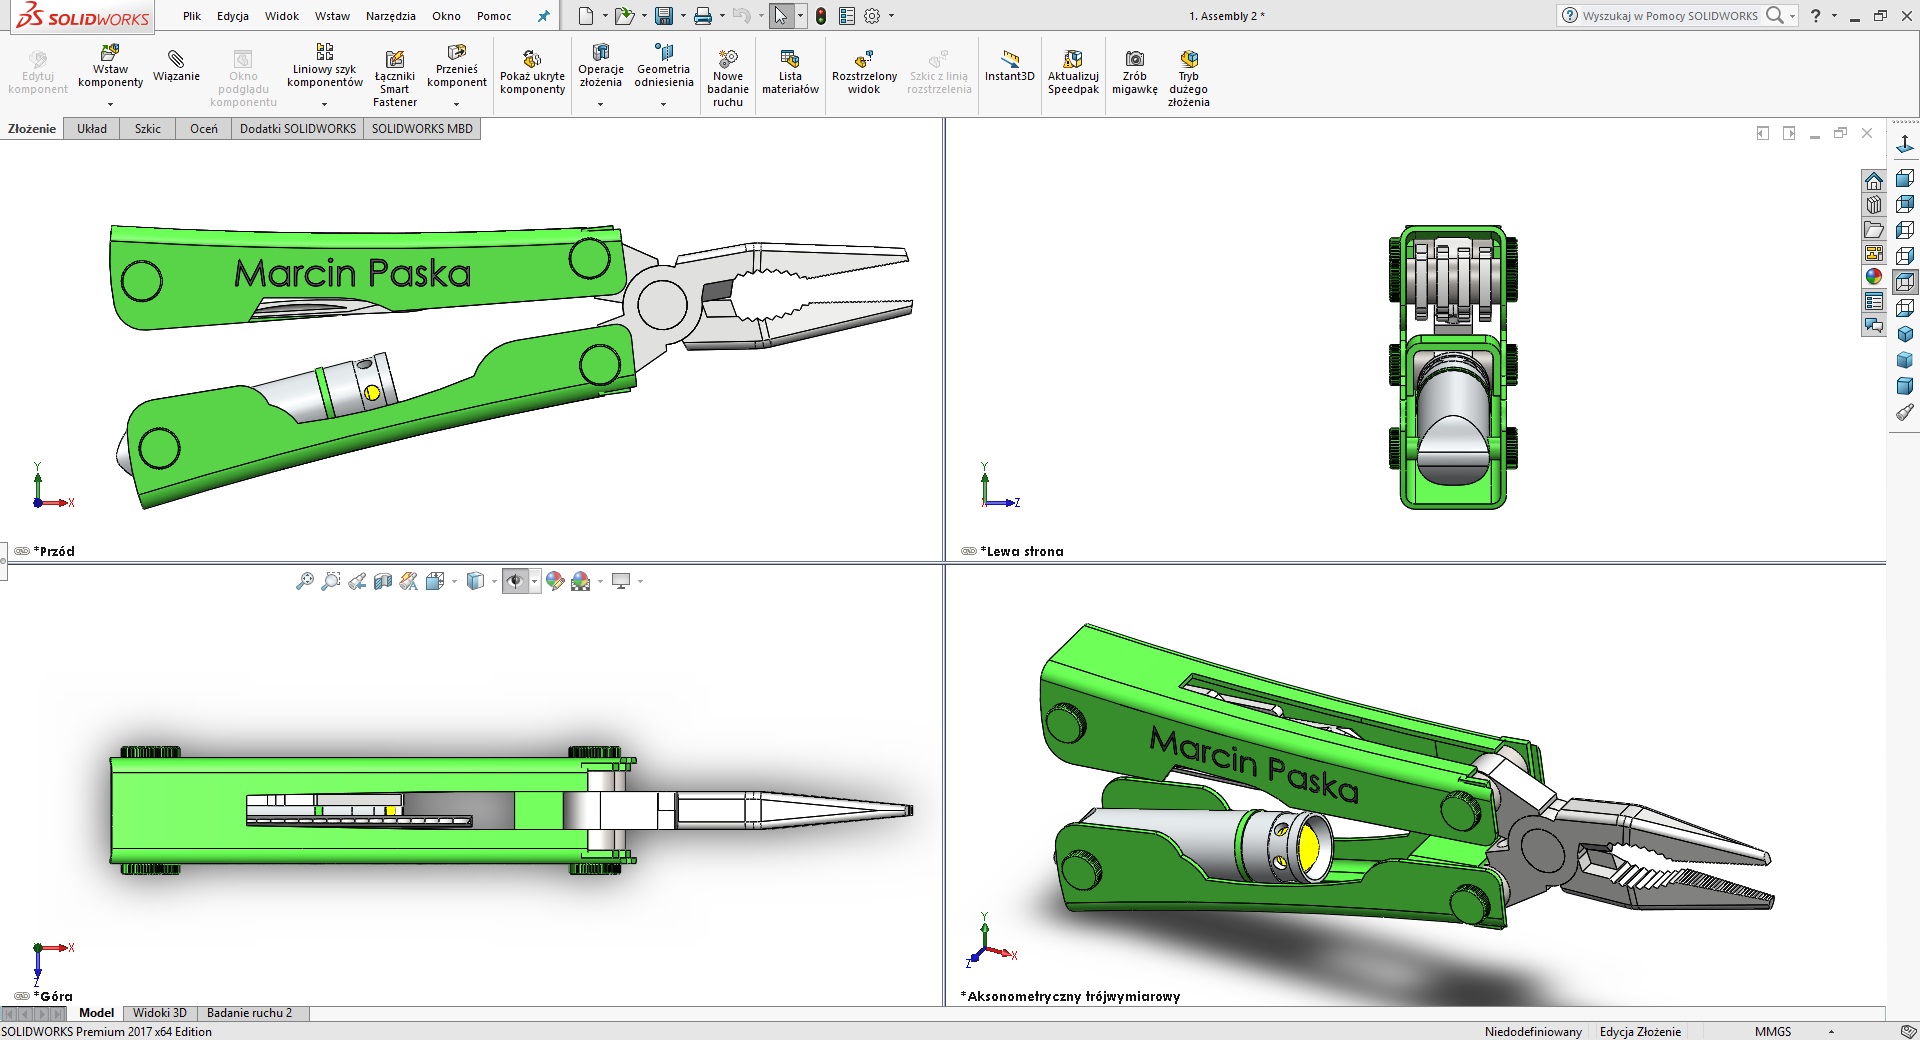
Task: Expand the Save button dropdown arrow
Action: (683, 16)
